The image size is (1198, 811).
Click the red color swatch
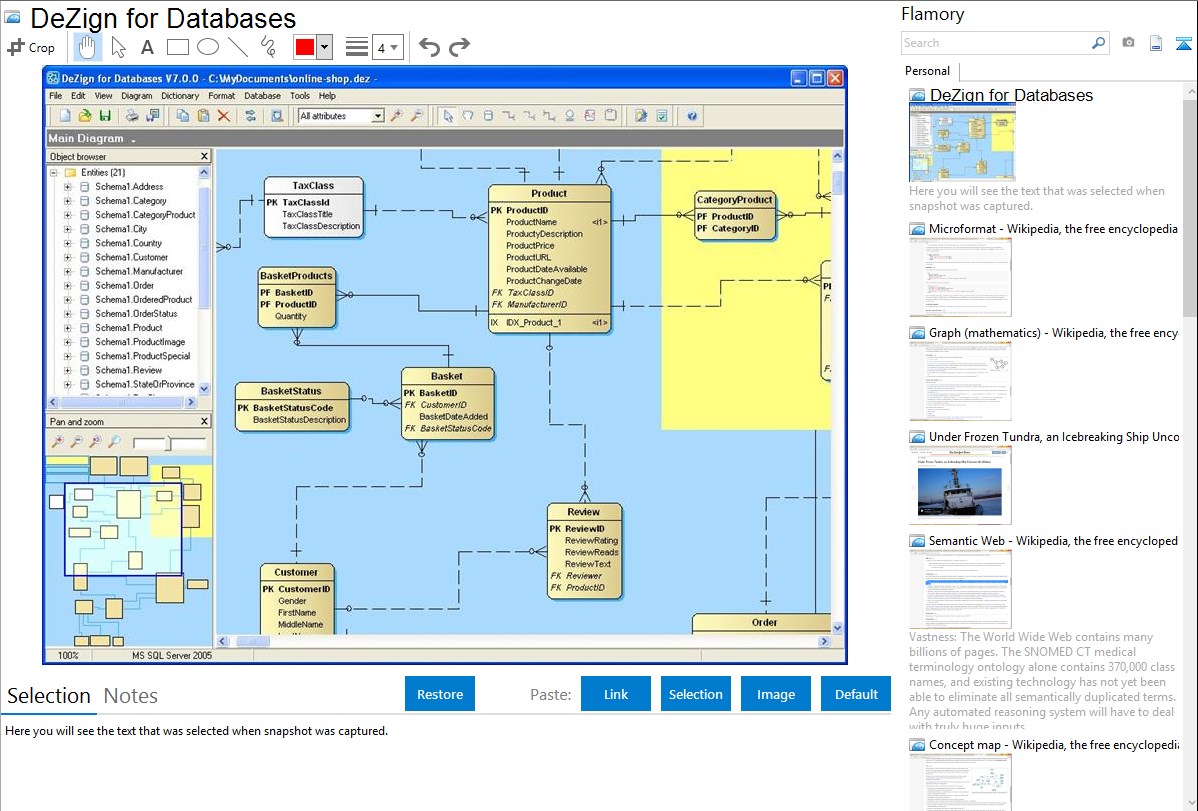pyautogui.click(x=305, y=47)
